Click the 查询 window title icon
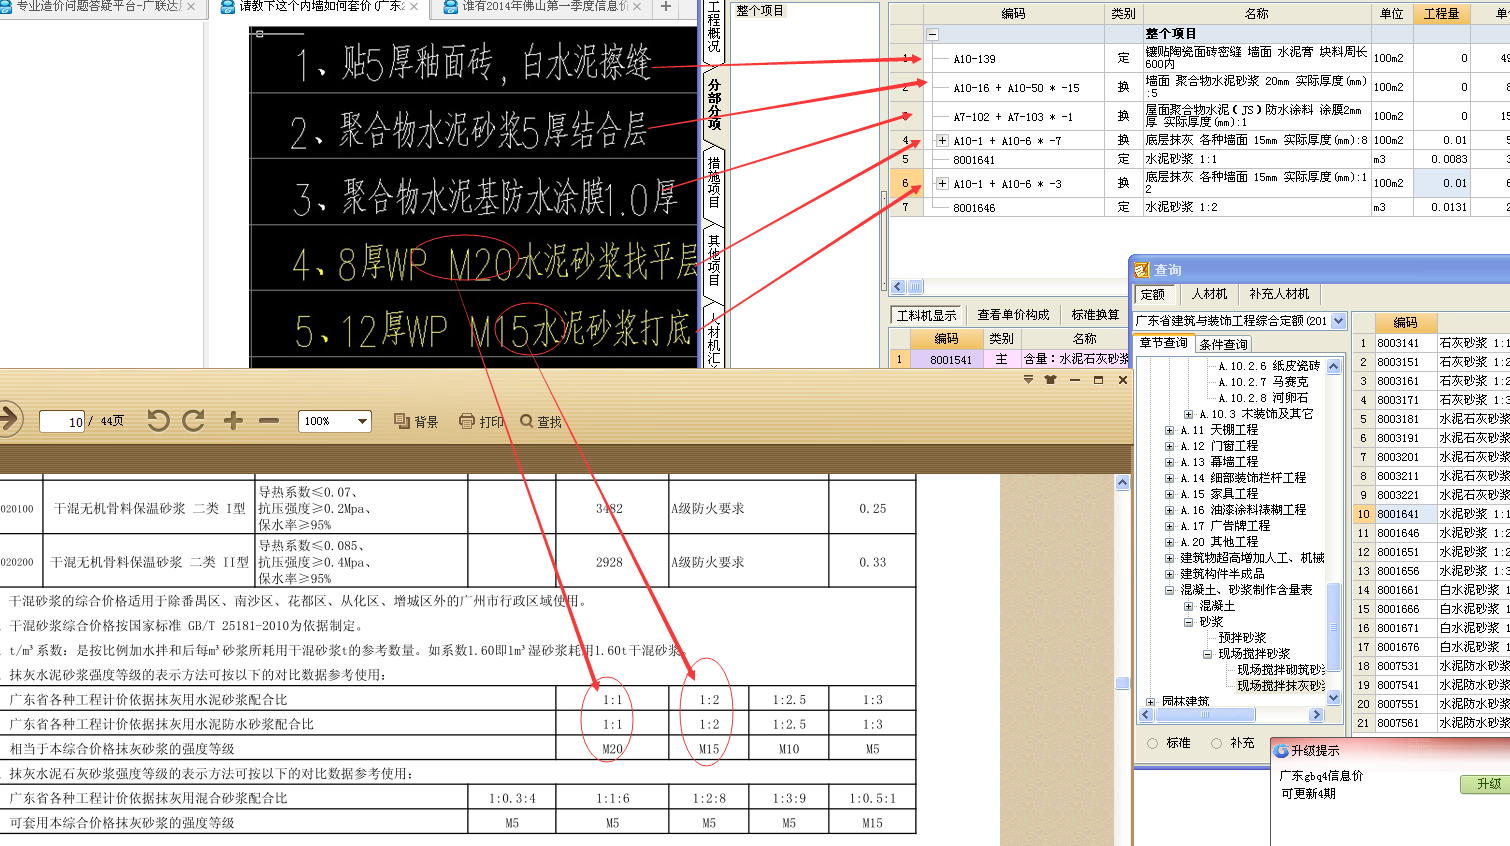 click(x=1142, y=270)
